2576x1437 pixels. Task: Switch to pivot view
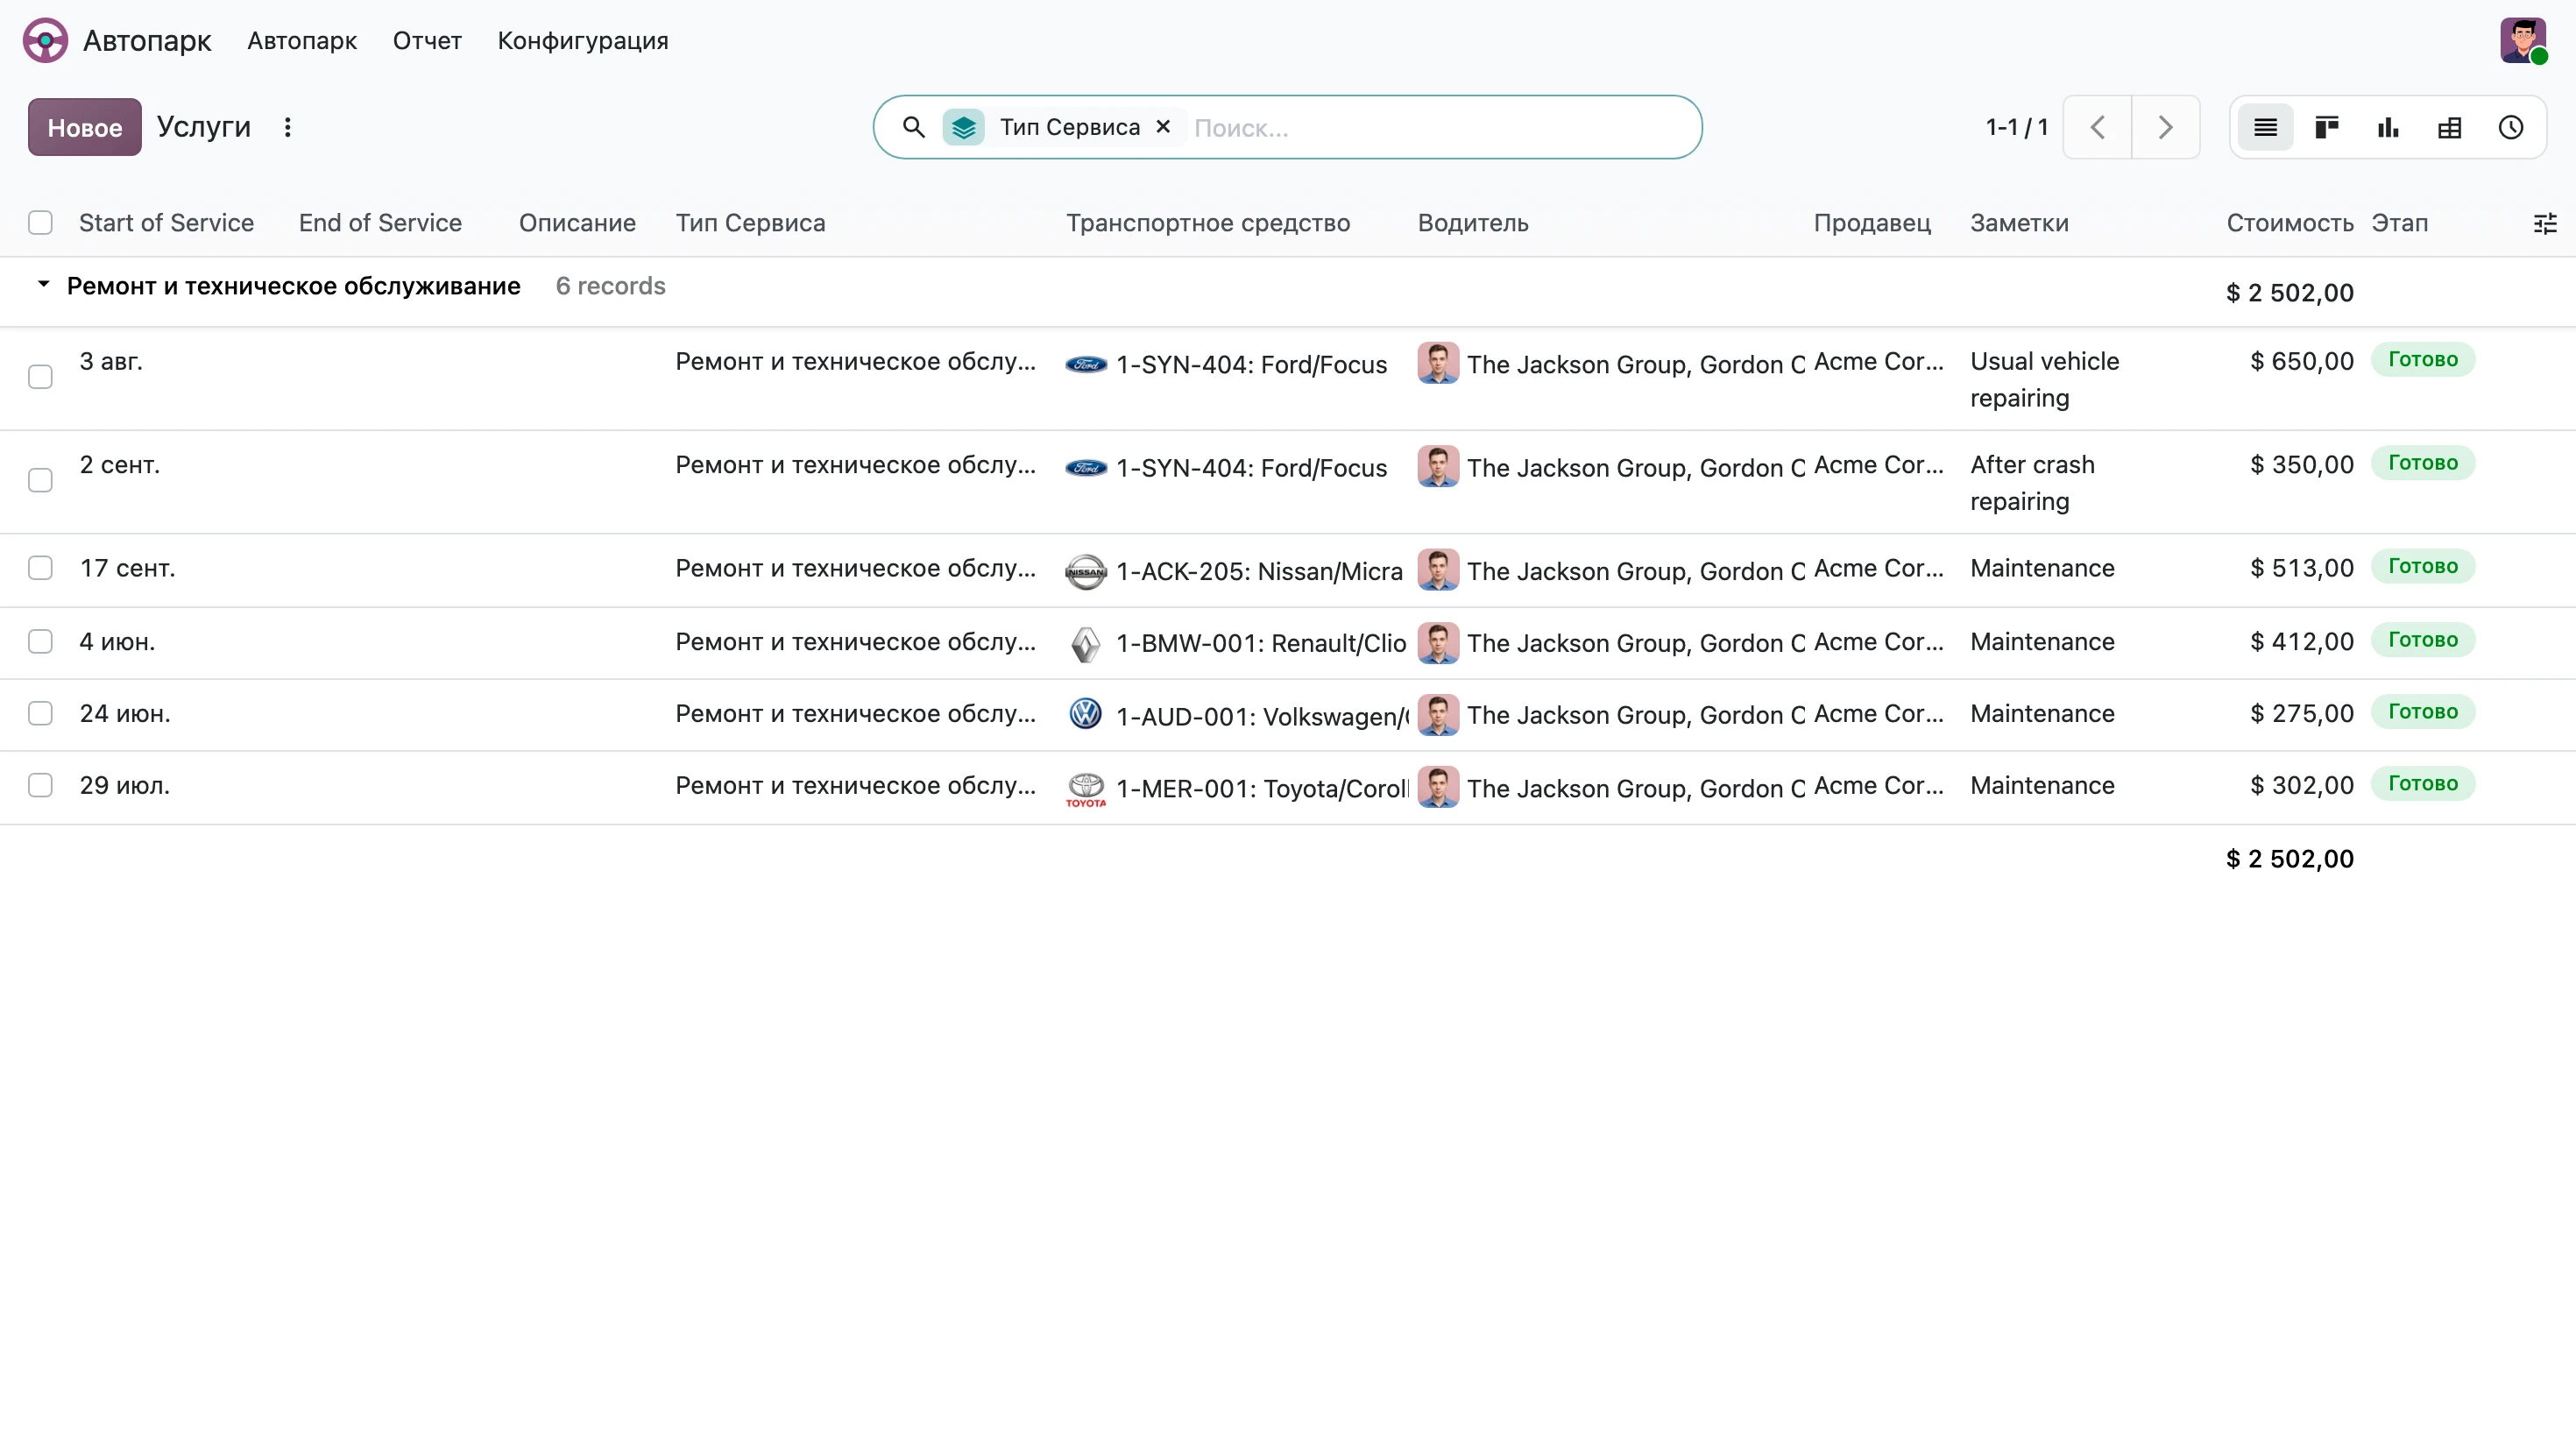coord(2450,127)
